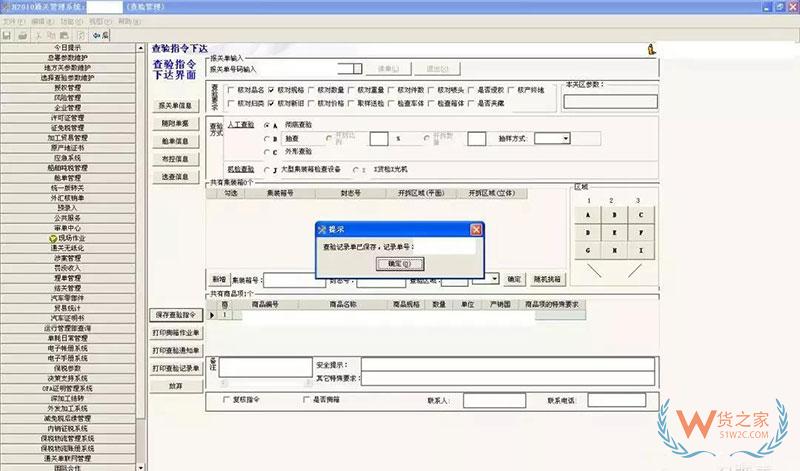Select radio option B 抽查
800x471 pixels.
tap(267, 139)
